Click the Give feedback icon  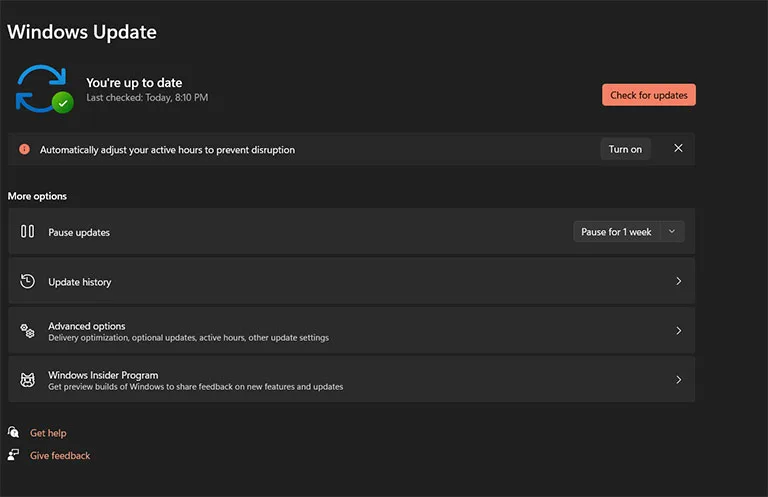pos(13,455)
